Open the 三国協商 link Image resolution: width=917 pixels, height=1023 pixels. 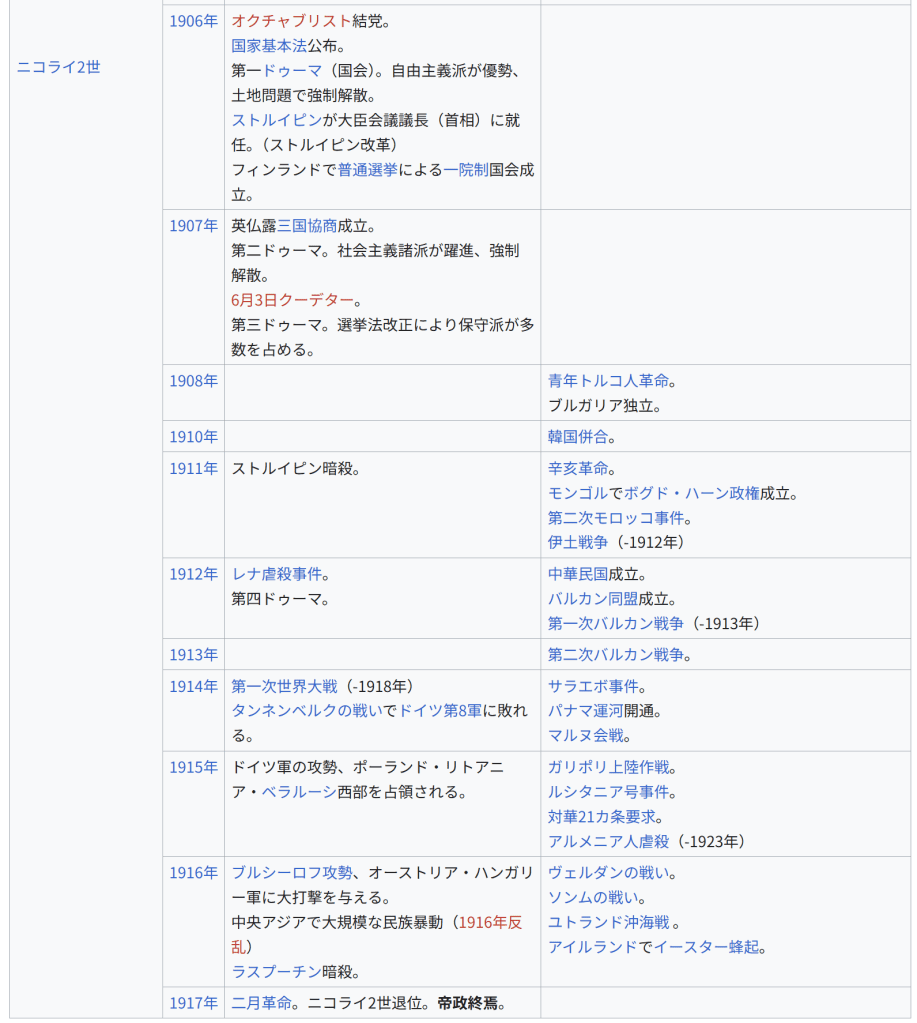coord(307,226)
